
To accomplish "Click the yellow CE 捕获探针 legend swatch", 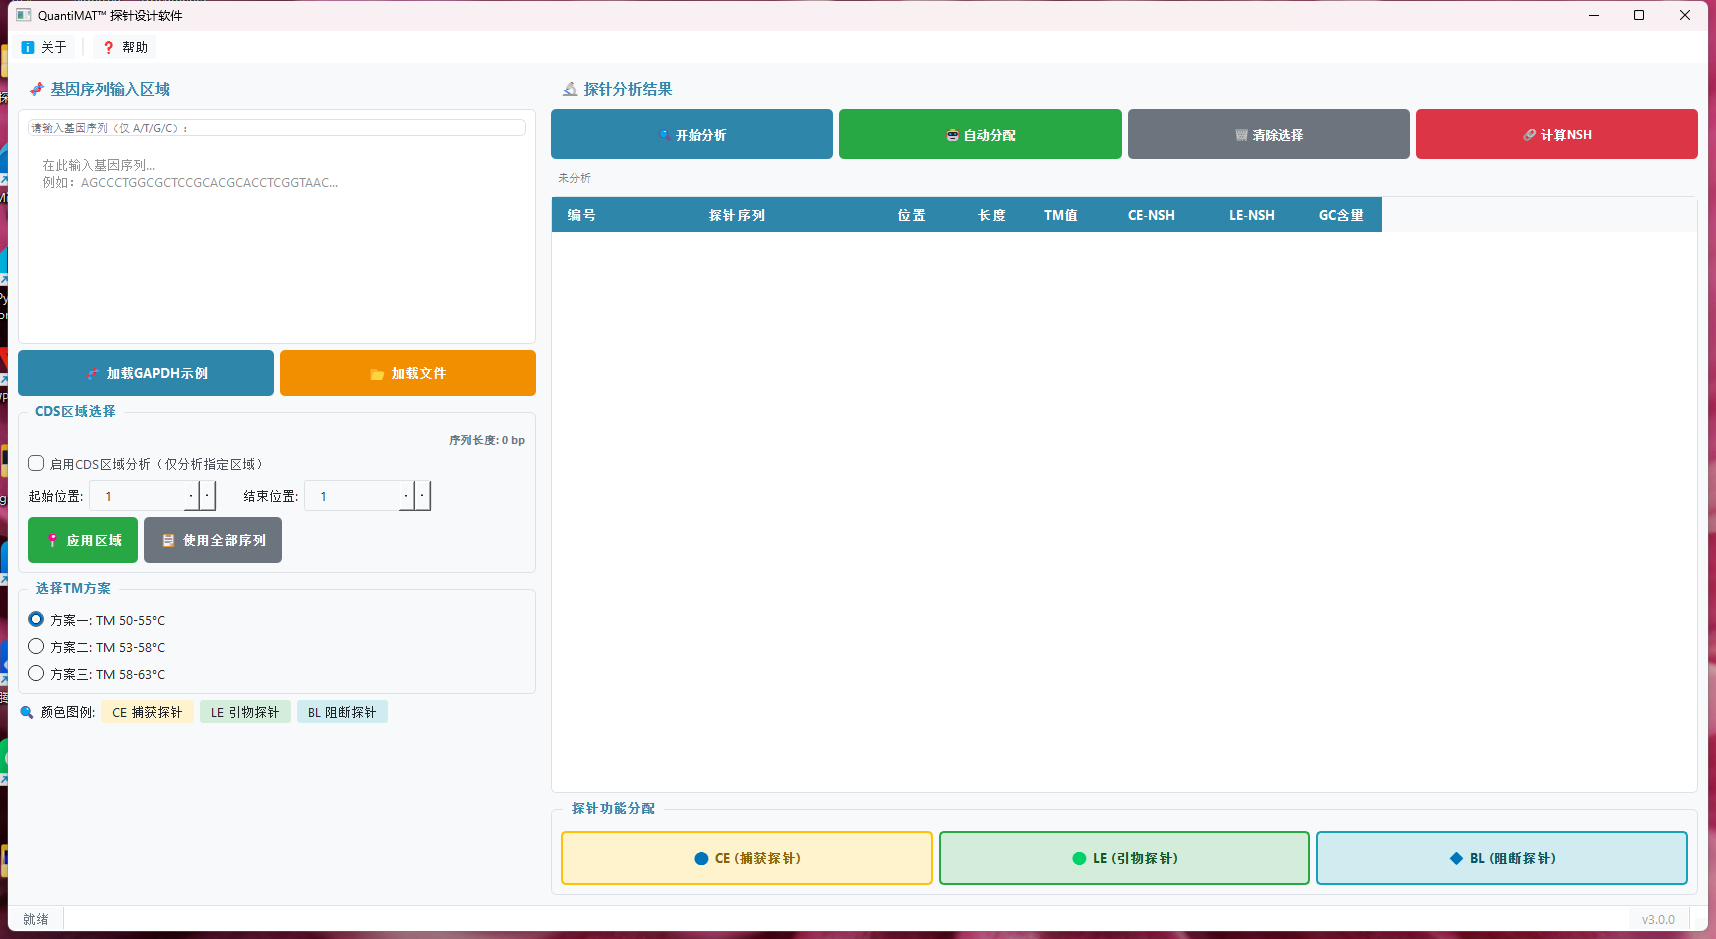I will click(147, 711).
